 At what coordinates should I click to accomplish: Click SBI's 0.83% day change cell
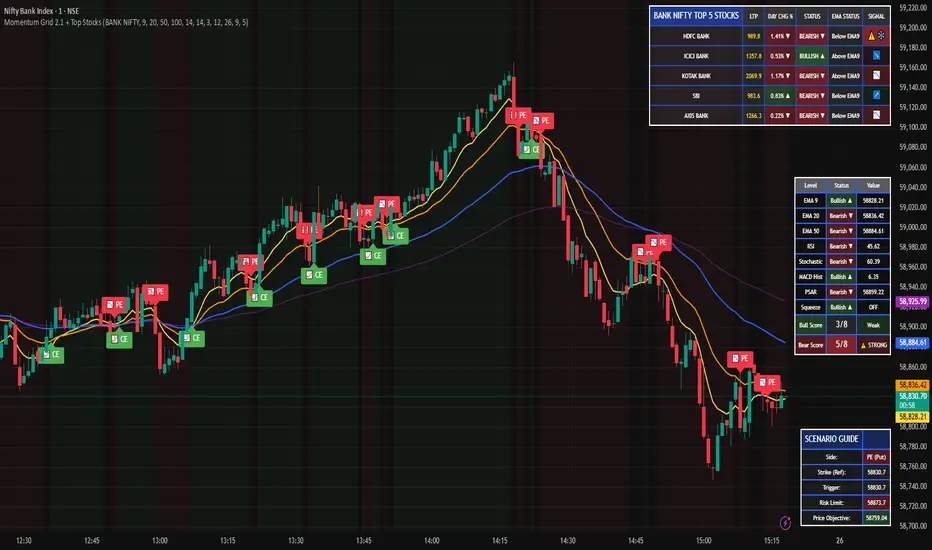[780, 96]
